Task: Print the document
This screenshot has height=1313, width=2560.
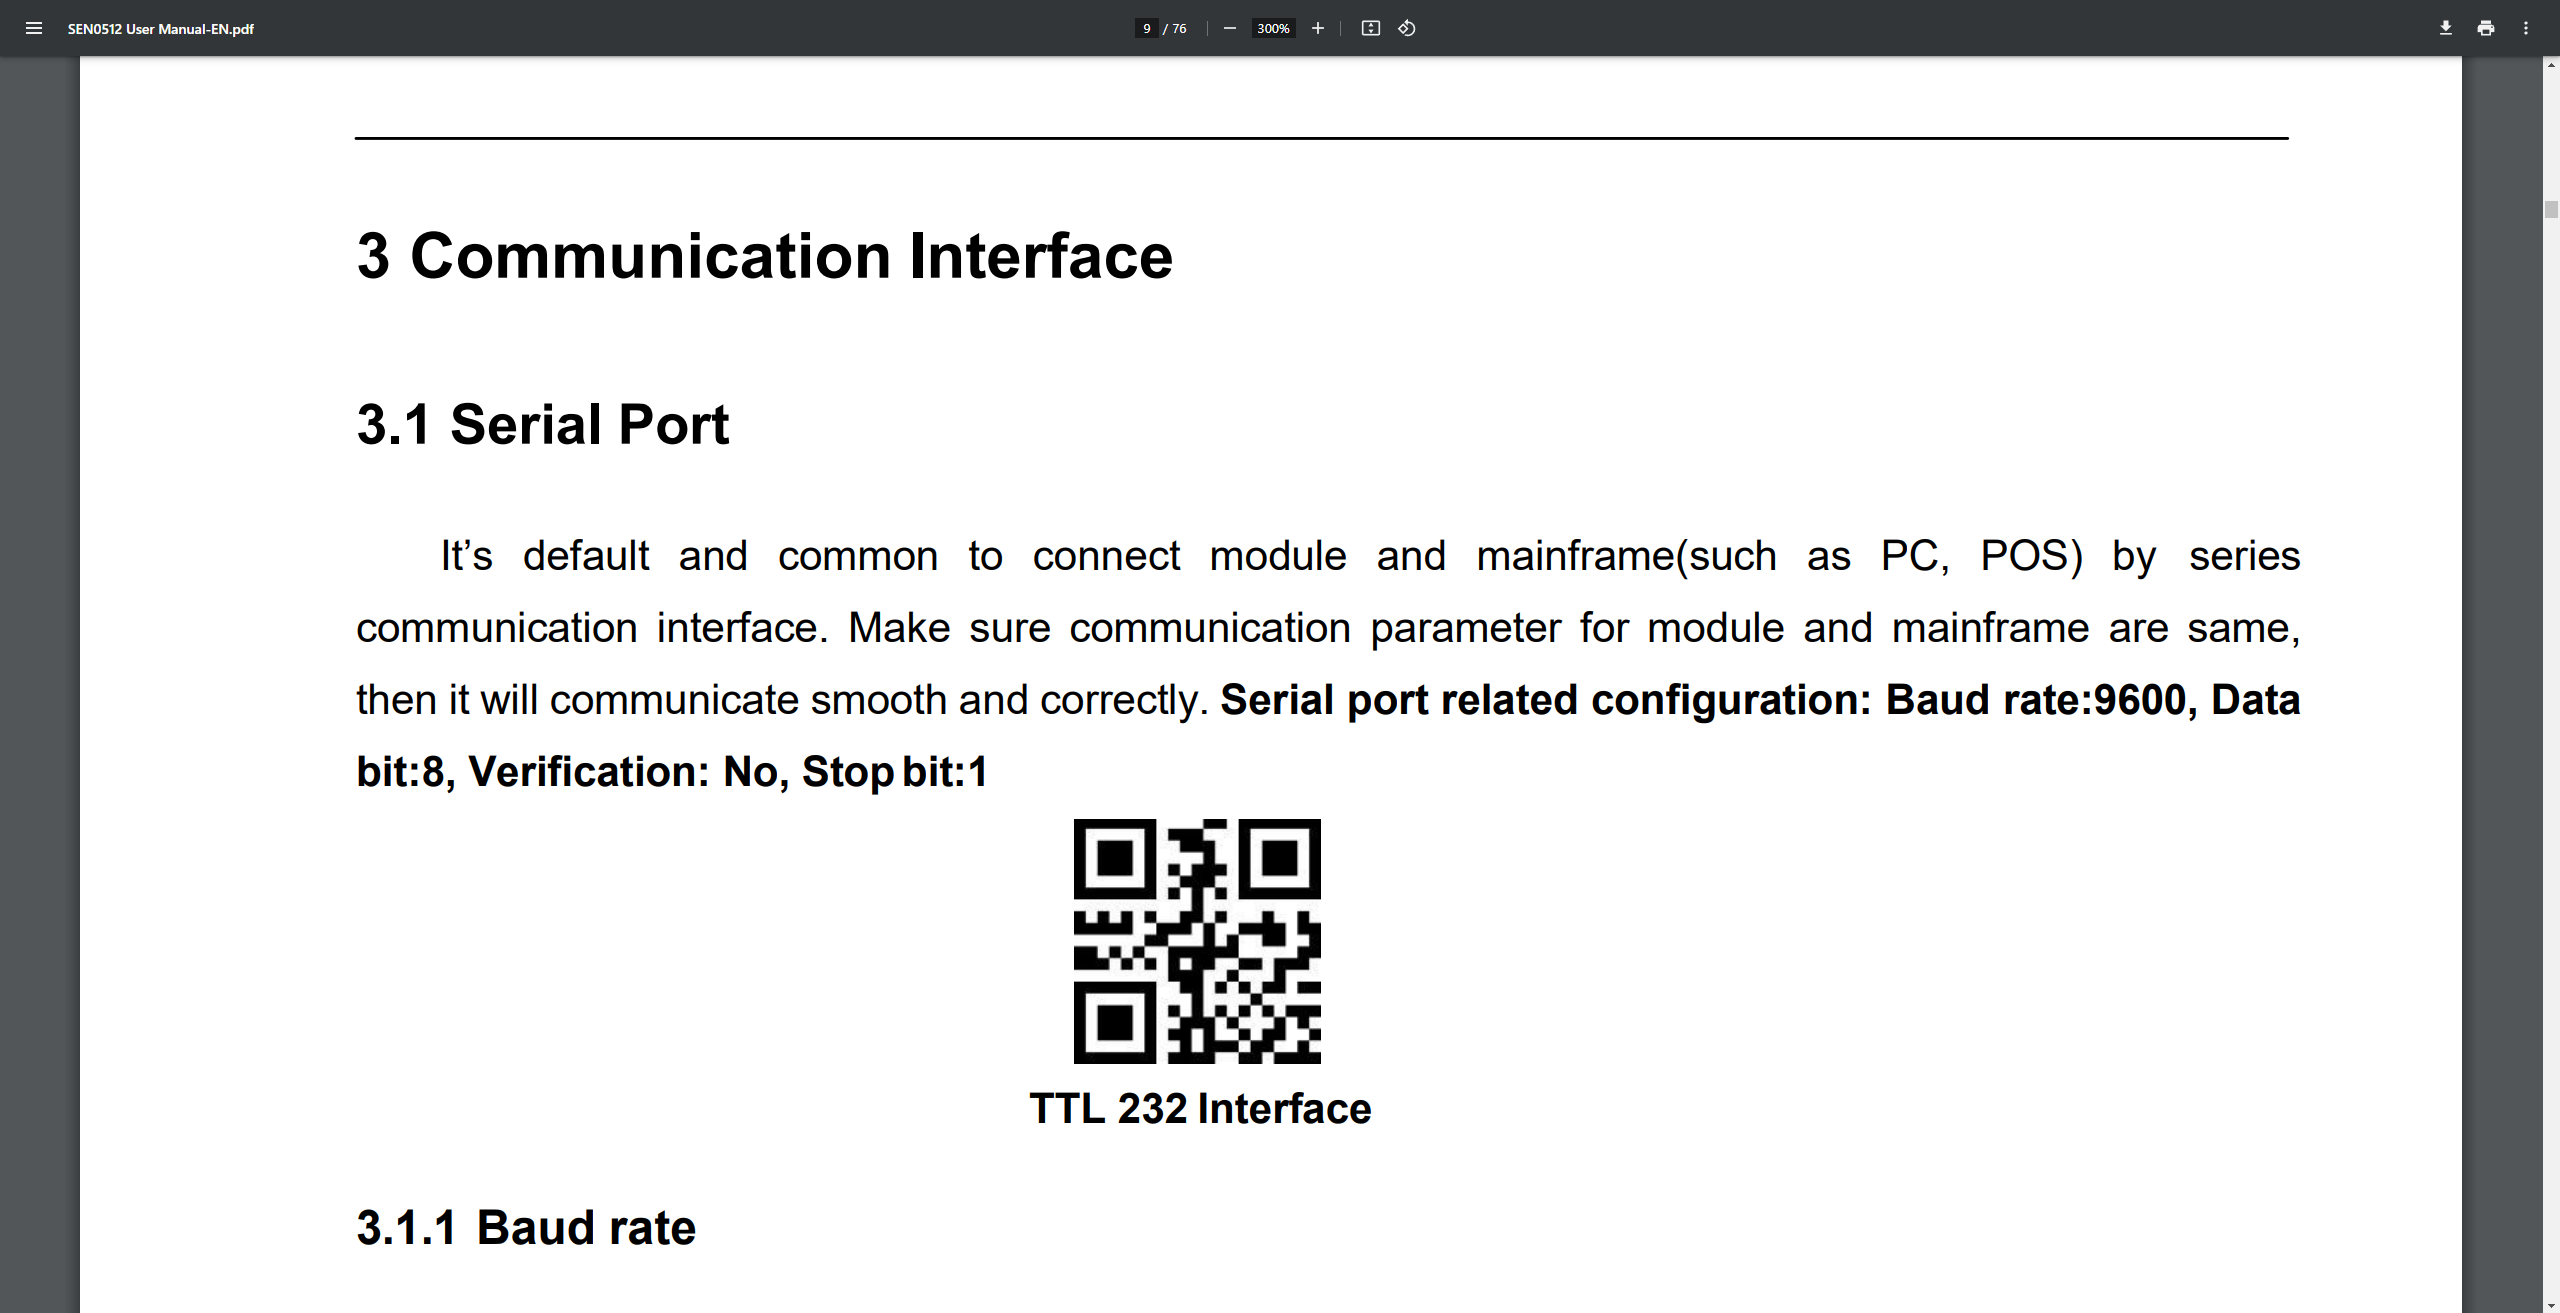Action: click(2486, 28)
